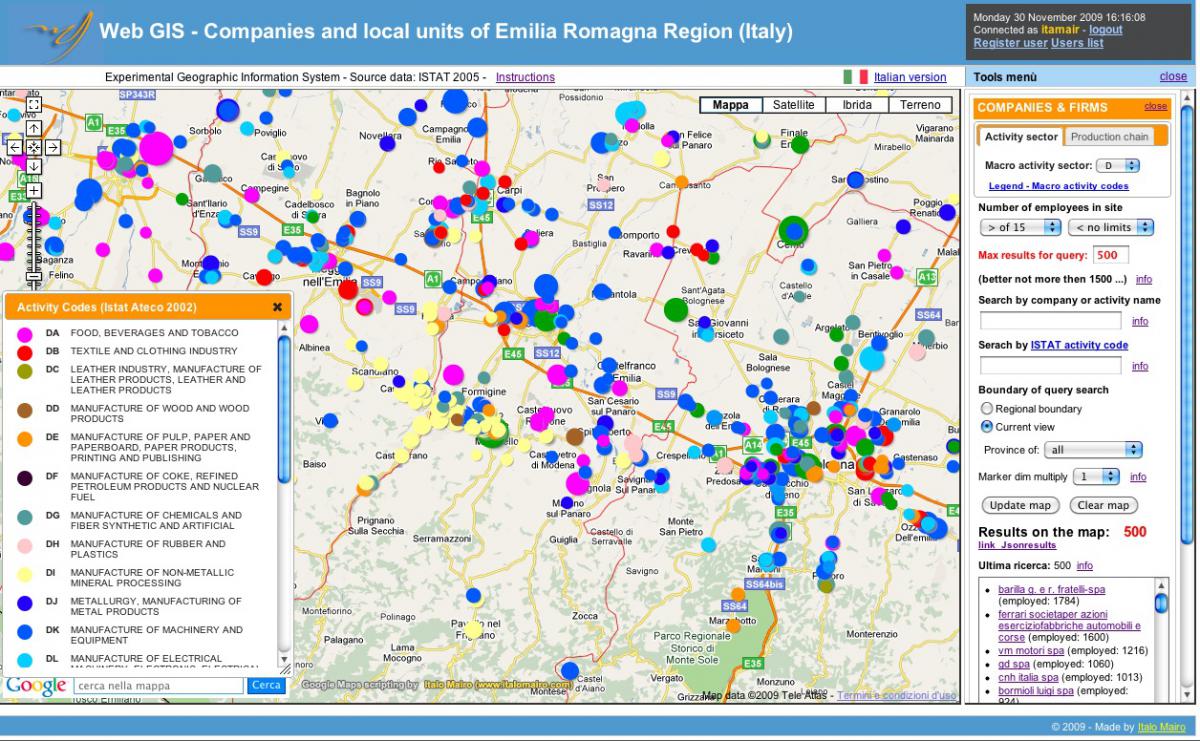Pan the map left with arrow control
1200x741 pixels.
pos(15,147)
